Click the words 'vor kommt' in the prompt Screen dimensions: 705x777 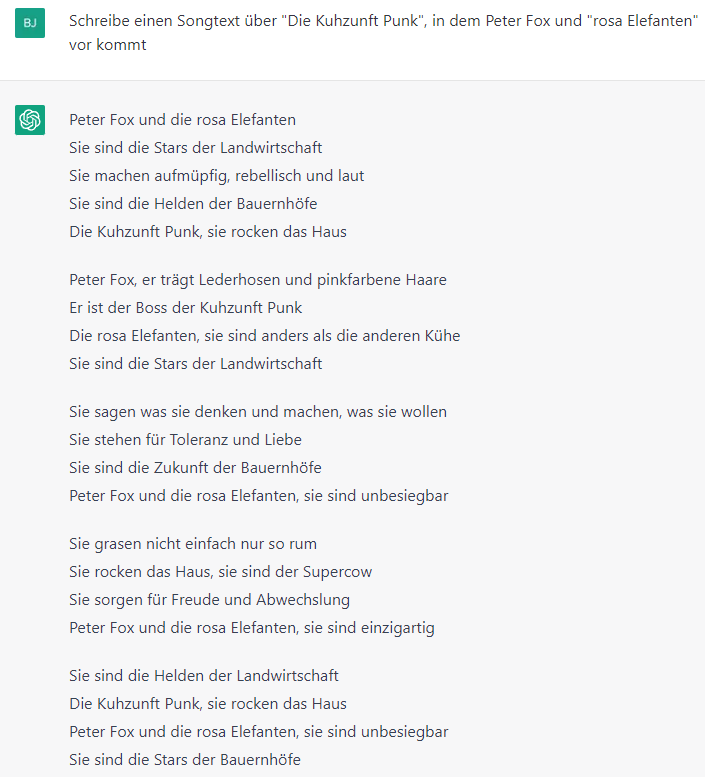(x=107, y=45)
